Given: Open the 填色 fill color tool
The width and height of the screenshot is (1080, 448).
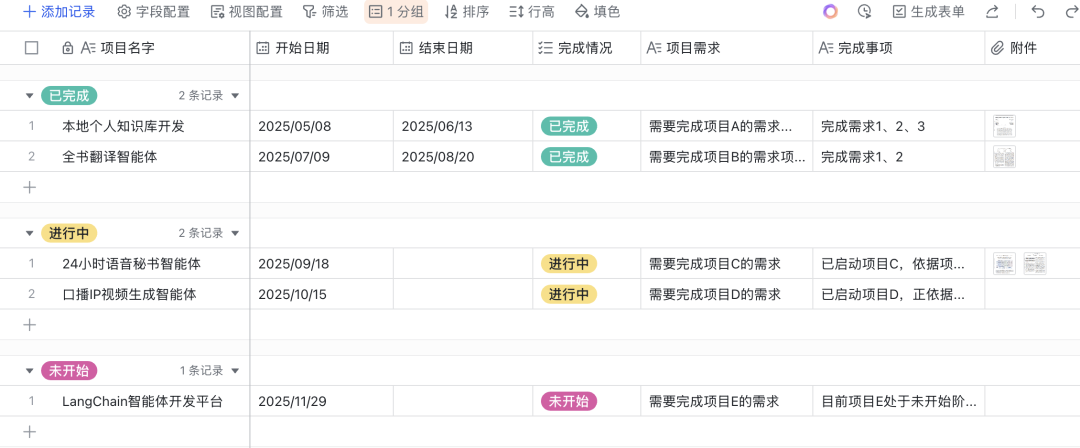Looking at the screenshot, I should [x=597, y=12].
